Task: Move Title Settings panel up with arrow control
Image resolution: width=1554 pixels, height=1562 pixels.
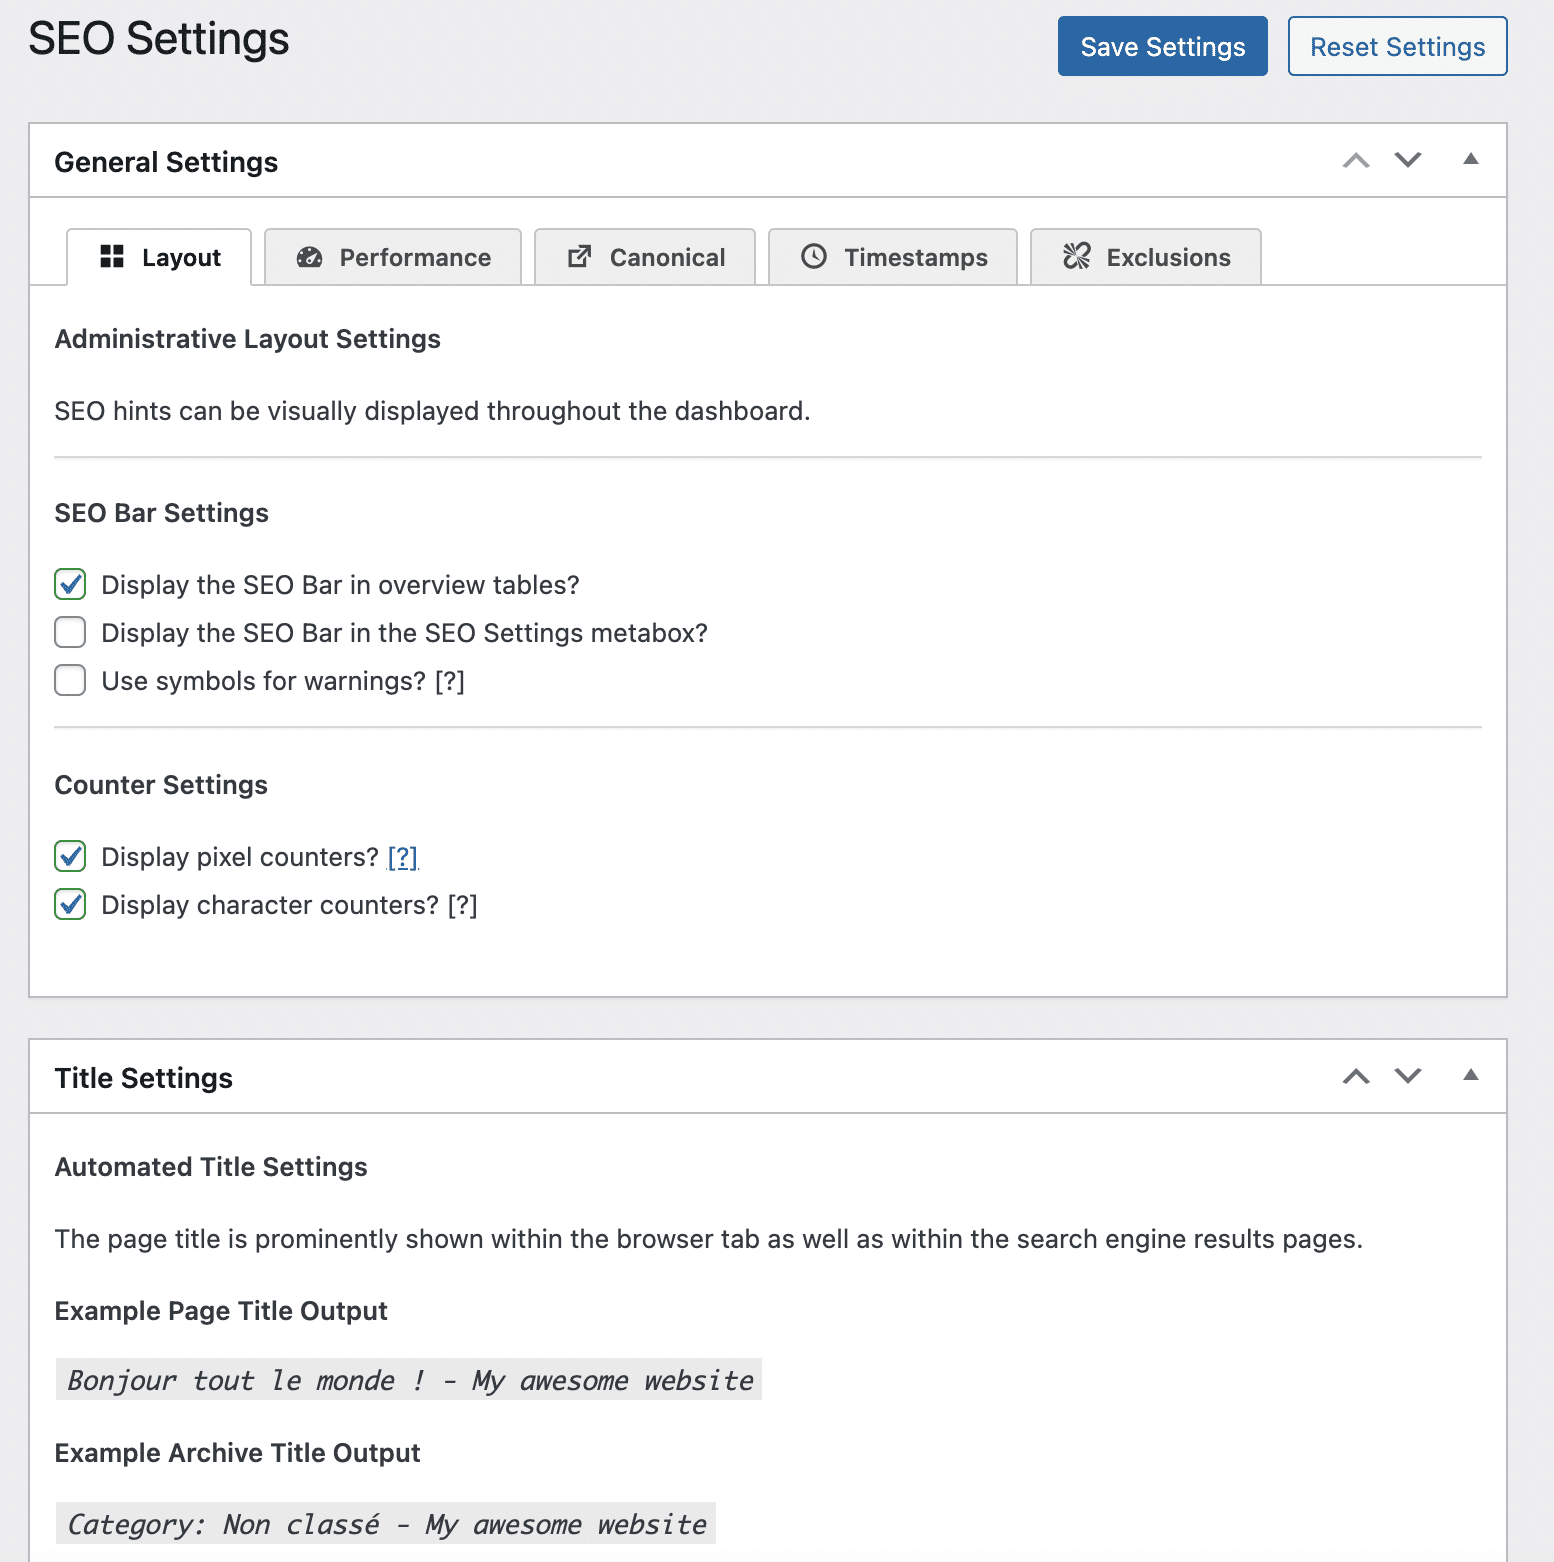Action: (x=1356, y=1077)
